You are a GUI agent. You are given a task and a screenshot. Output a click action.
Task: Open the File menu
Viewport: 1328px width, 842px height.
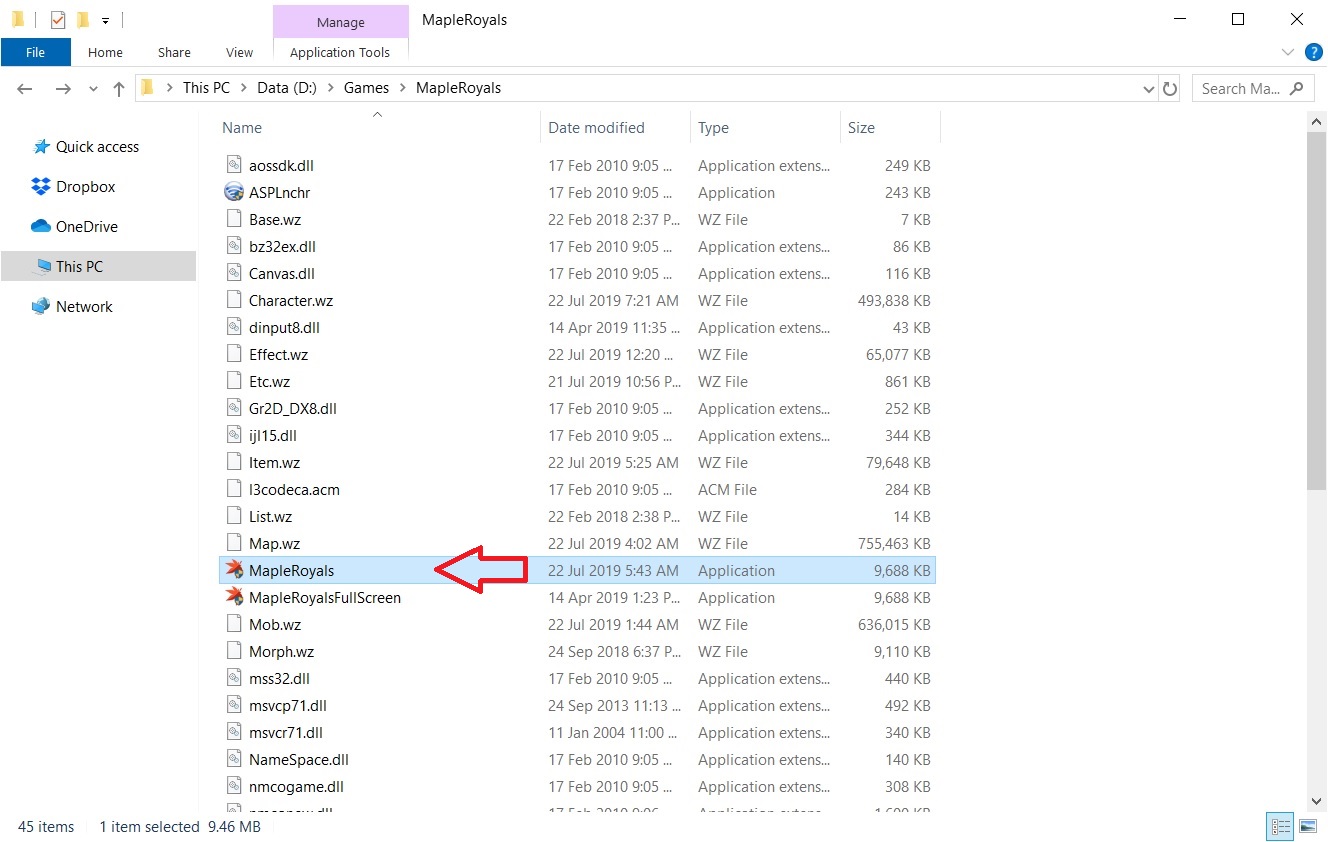(x=35, y=52)
